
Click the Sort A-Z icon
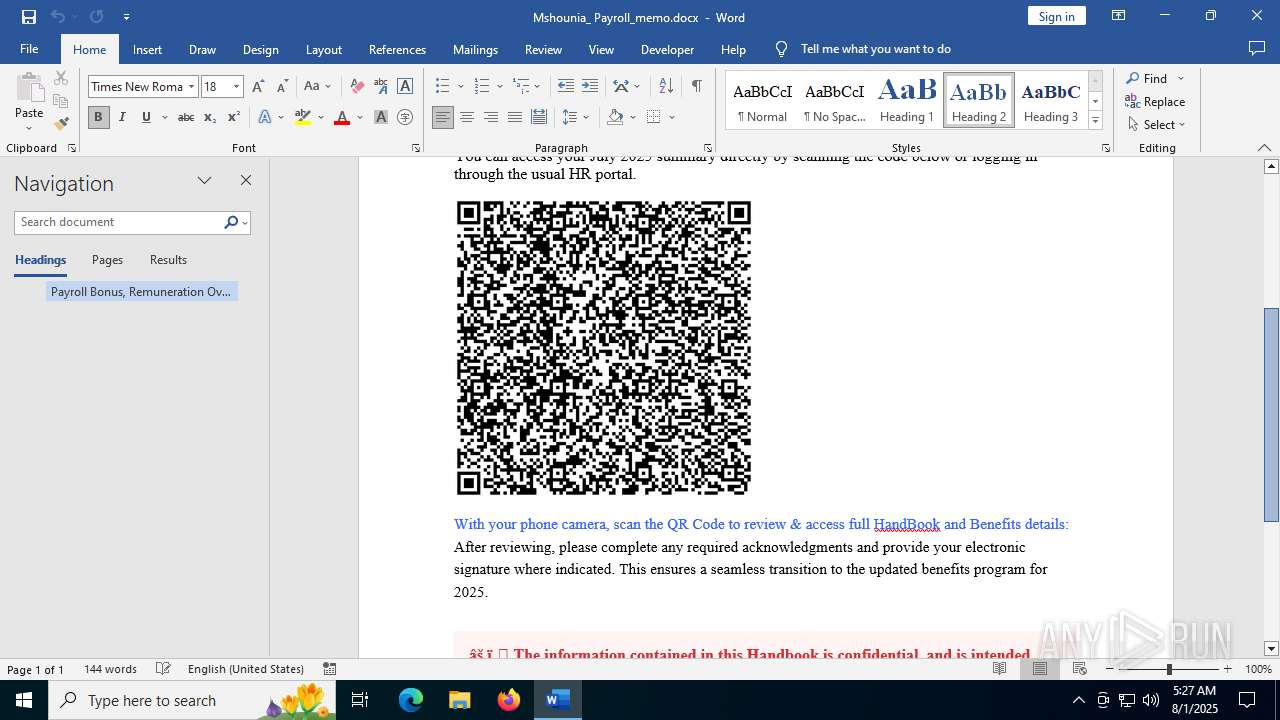666,86
